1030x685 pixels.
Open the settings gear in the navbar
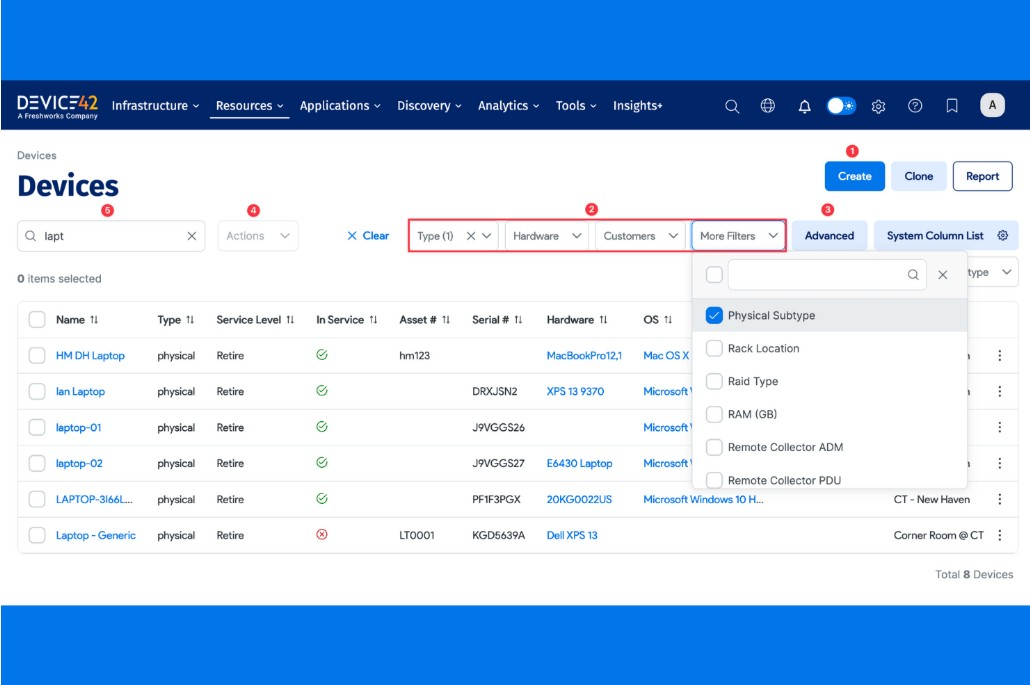point(878,105)
